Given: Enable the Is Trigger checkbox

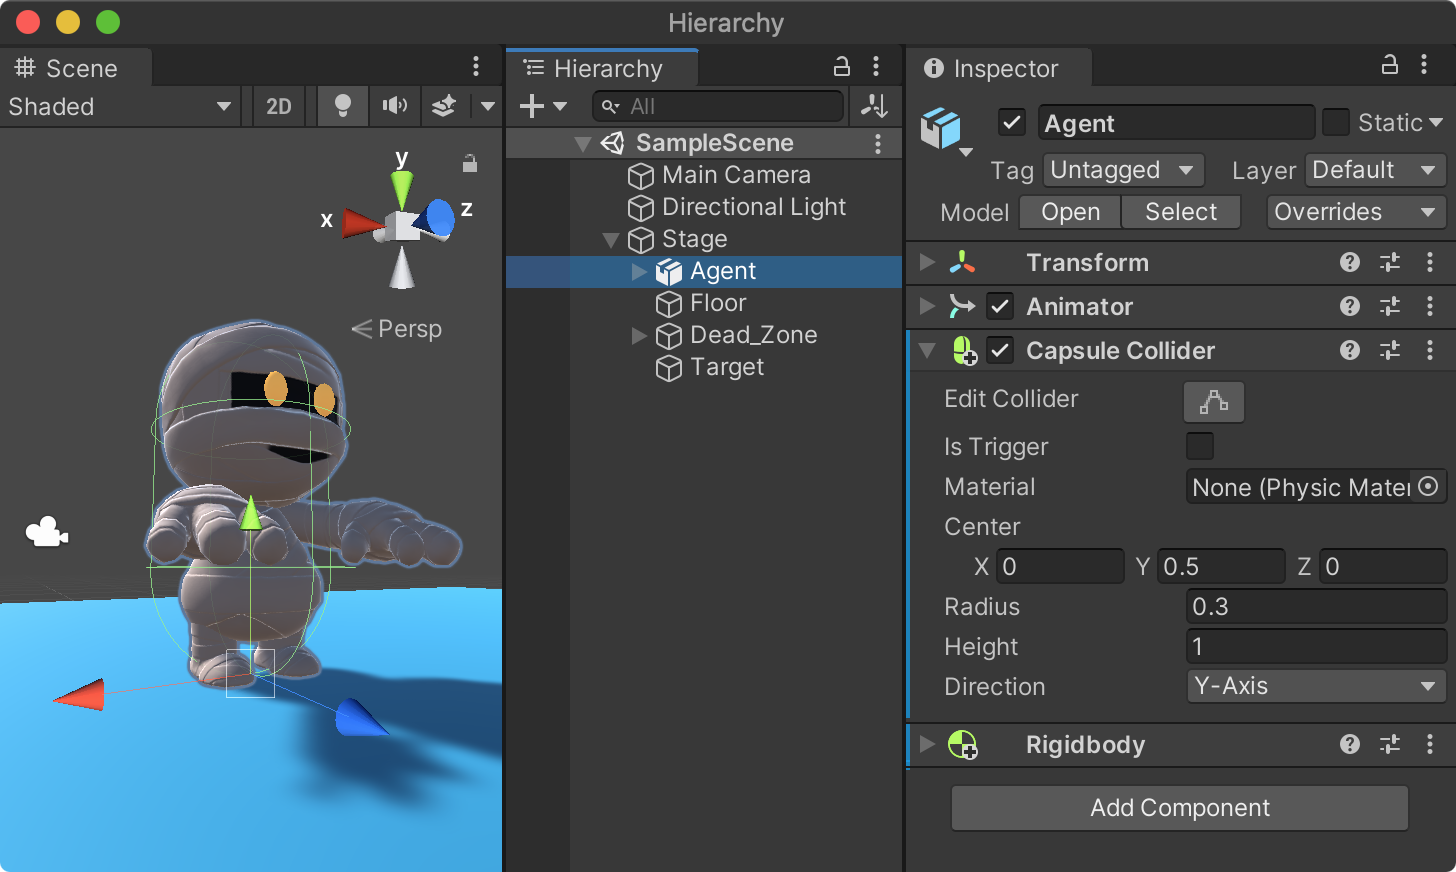Looking at the screenshot, I should pos(1200,446).
